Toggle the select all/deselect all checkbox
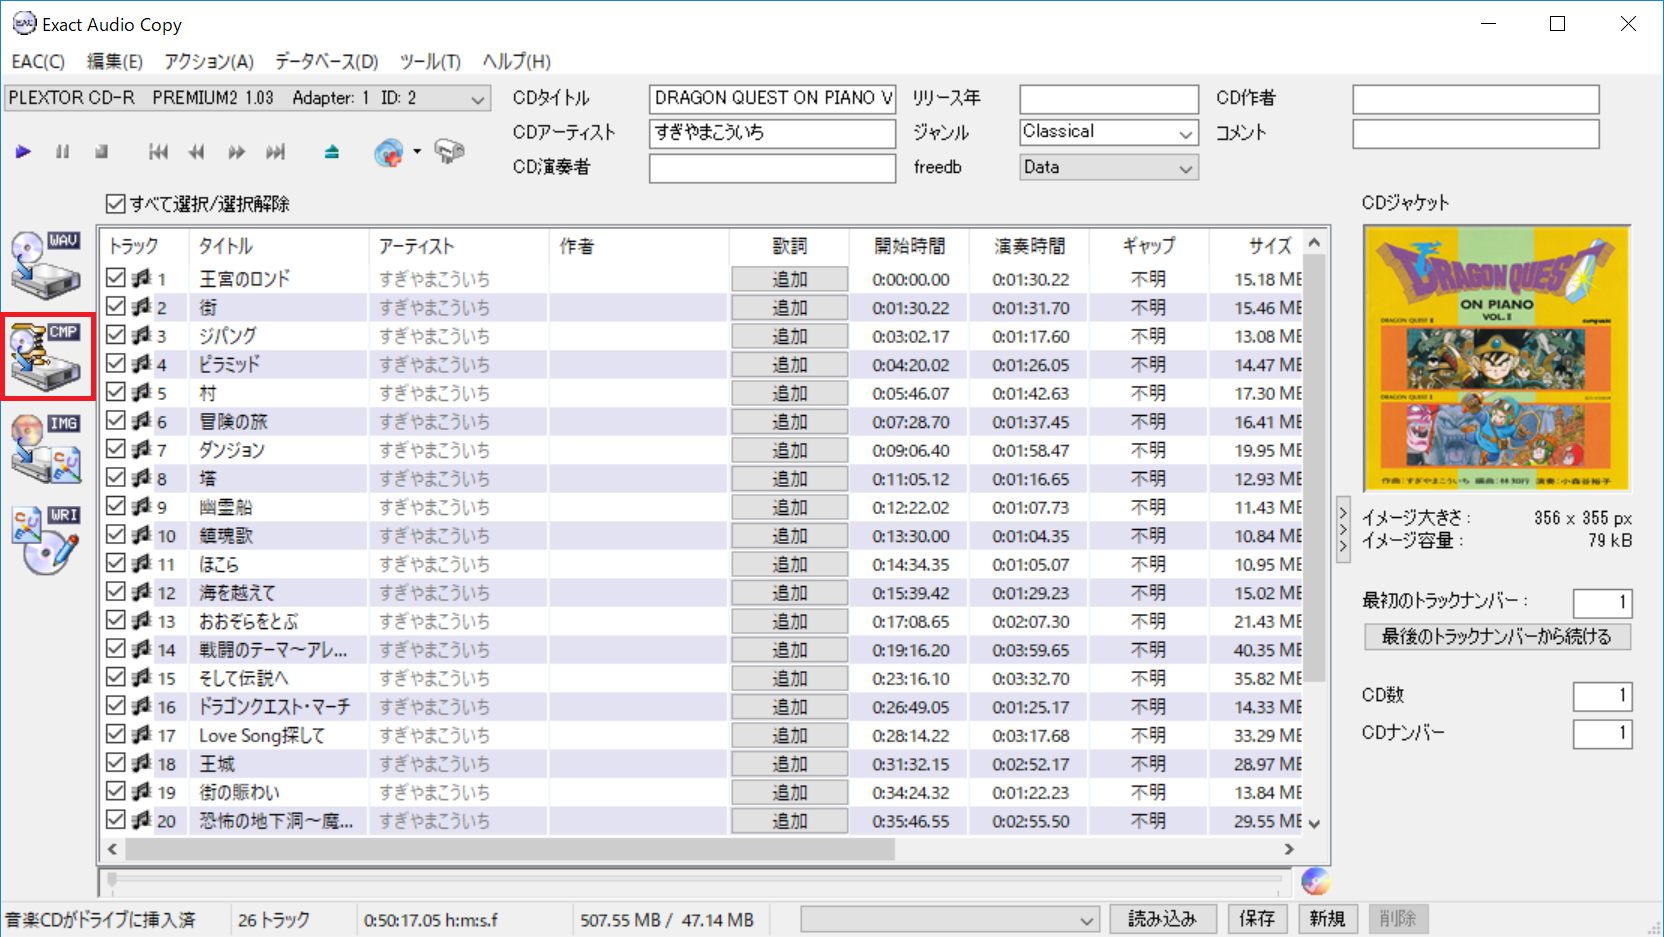Viewport: 1664px width, 937px height. (x=116, y=204)
